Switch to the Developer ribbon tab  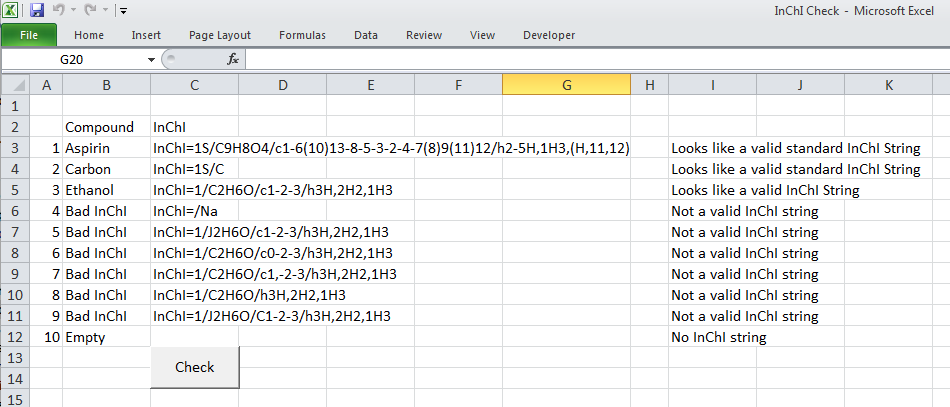(549, 35)
